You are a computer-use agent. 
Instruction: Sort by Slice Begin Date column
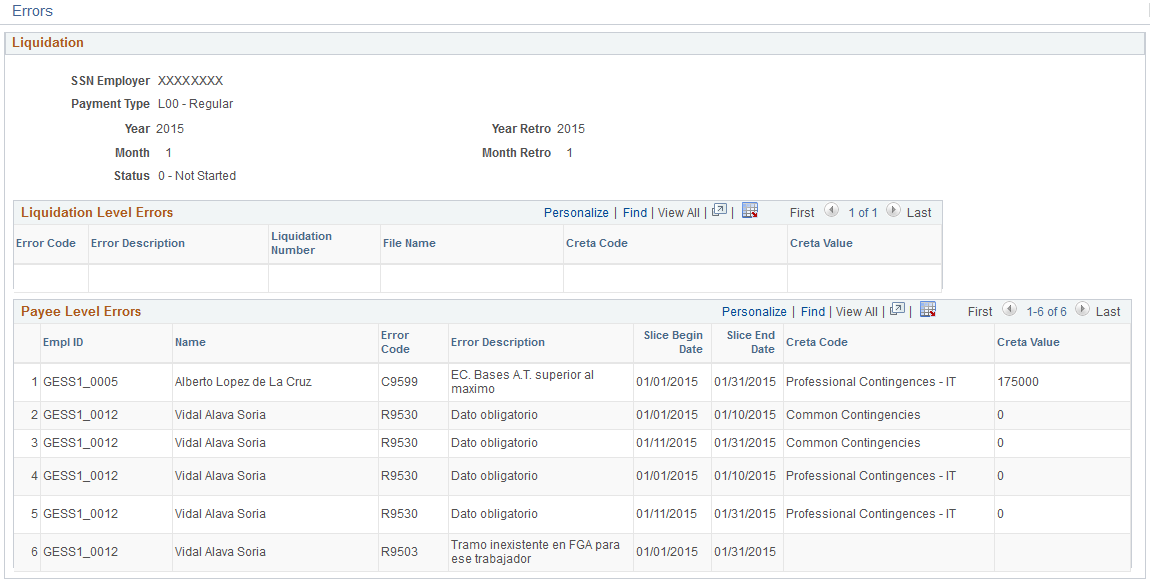[x=673, y=342]
